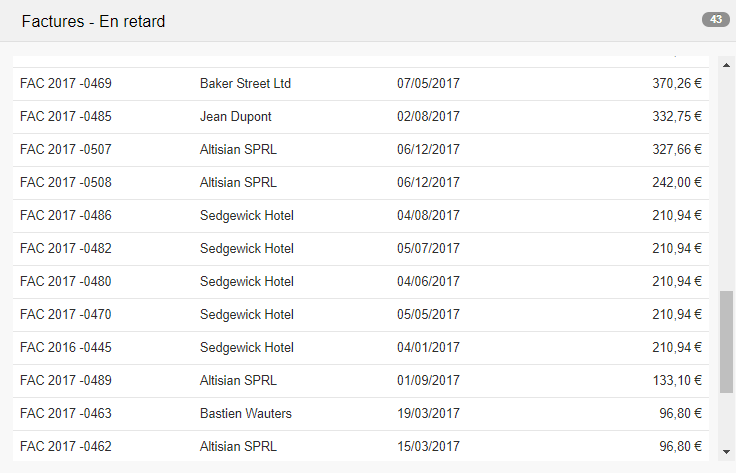Open invoice FAC 2017 -0508

pos(66,183)
